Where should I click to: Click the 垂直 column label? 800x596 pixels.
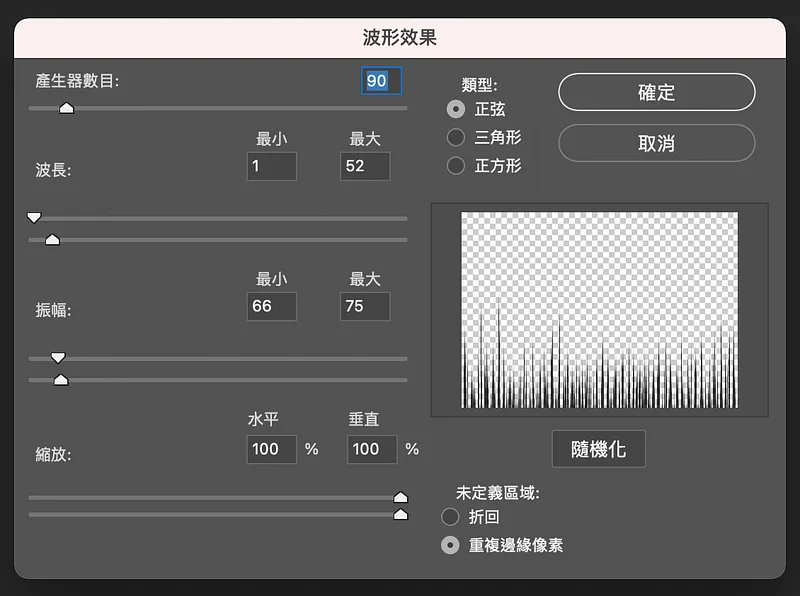pyautogui.click(x=364, y=419)
